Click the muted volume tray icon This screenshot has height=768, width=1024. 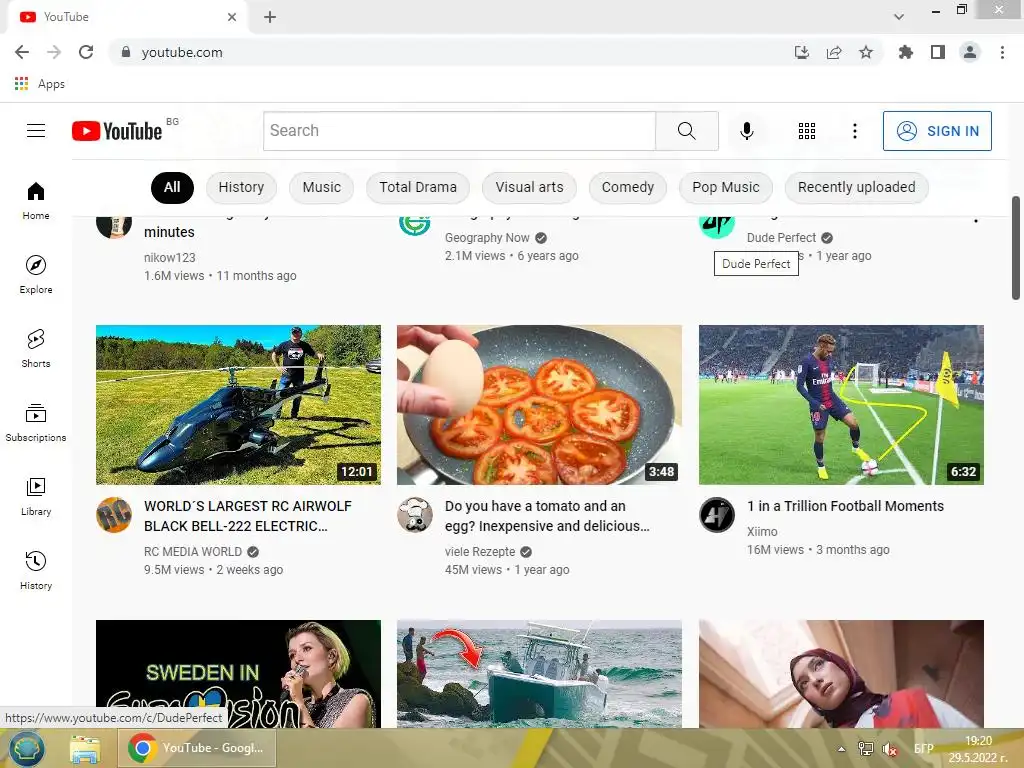click(889, 749)
